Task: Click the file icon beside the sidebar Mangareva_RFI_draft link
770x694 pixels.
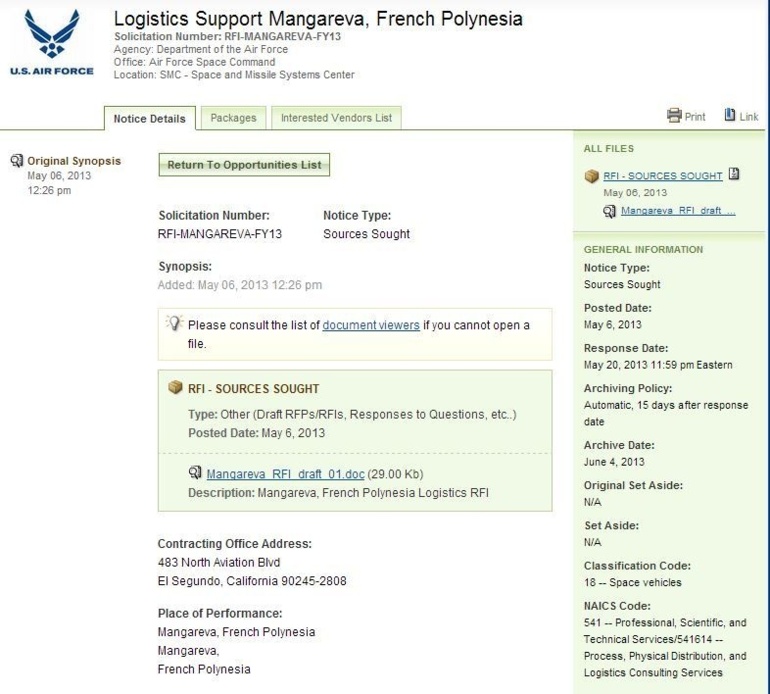Action: tap(609, 211)
